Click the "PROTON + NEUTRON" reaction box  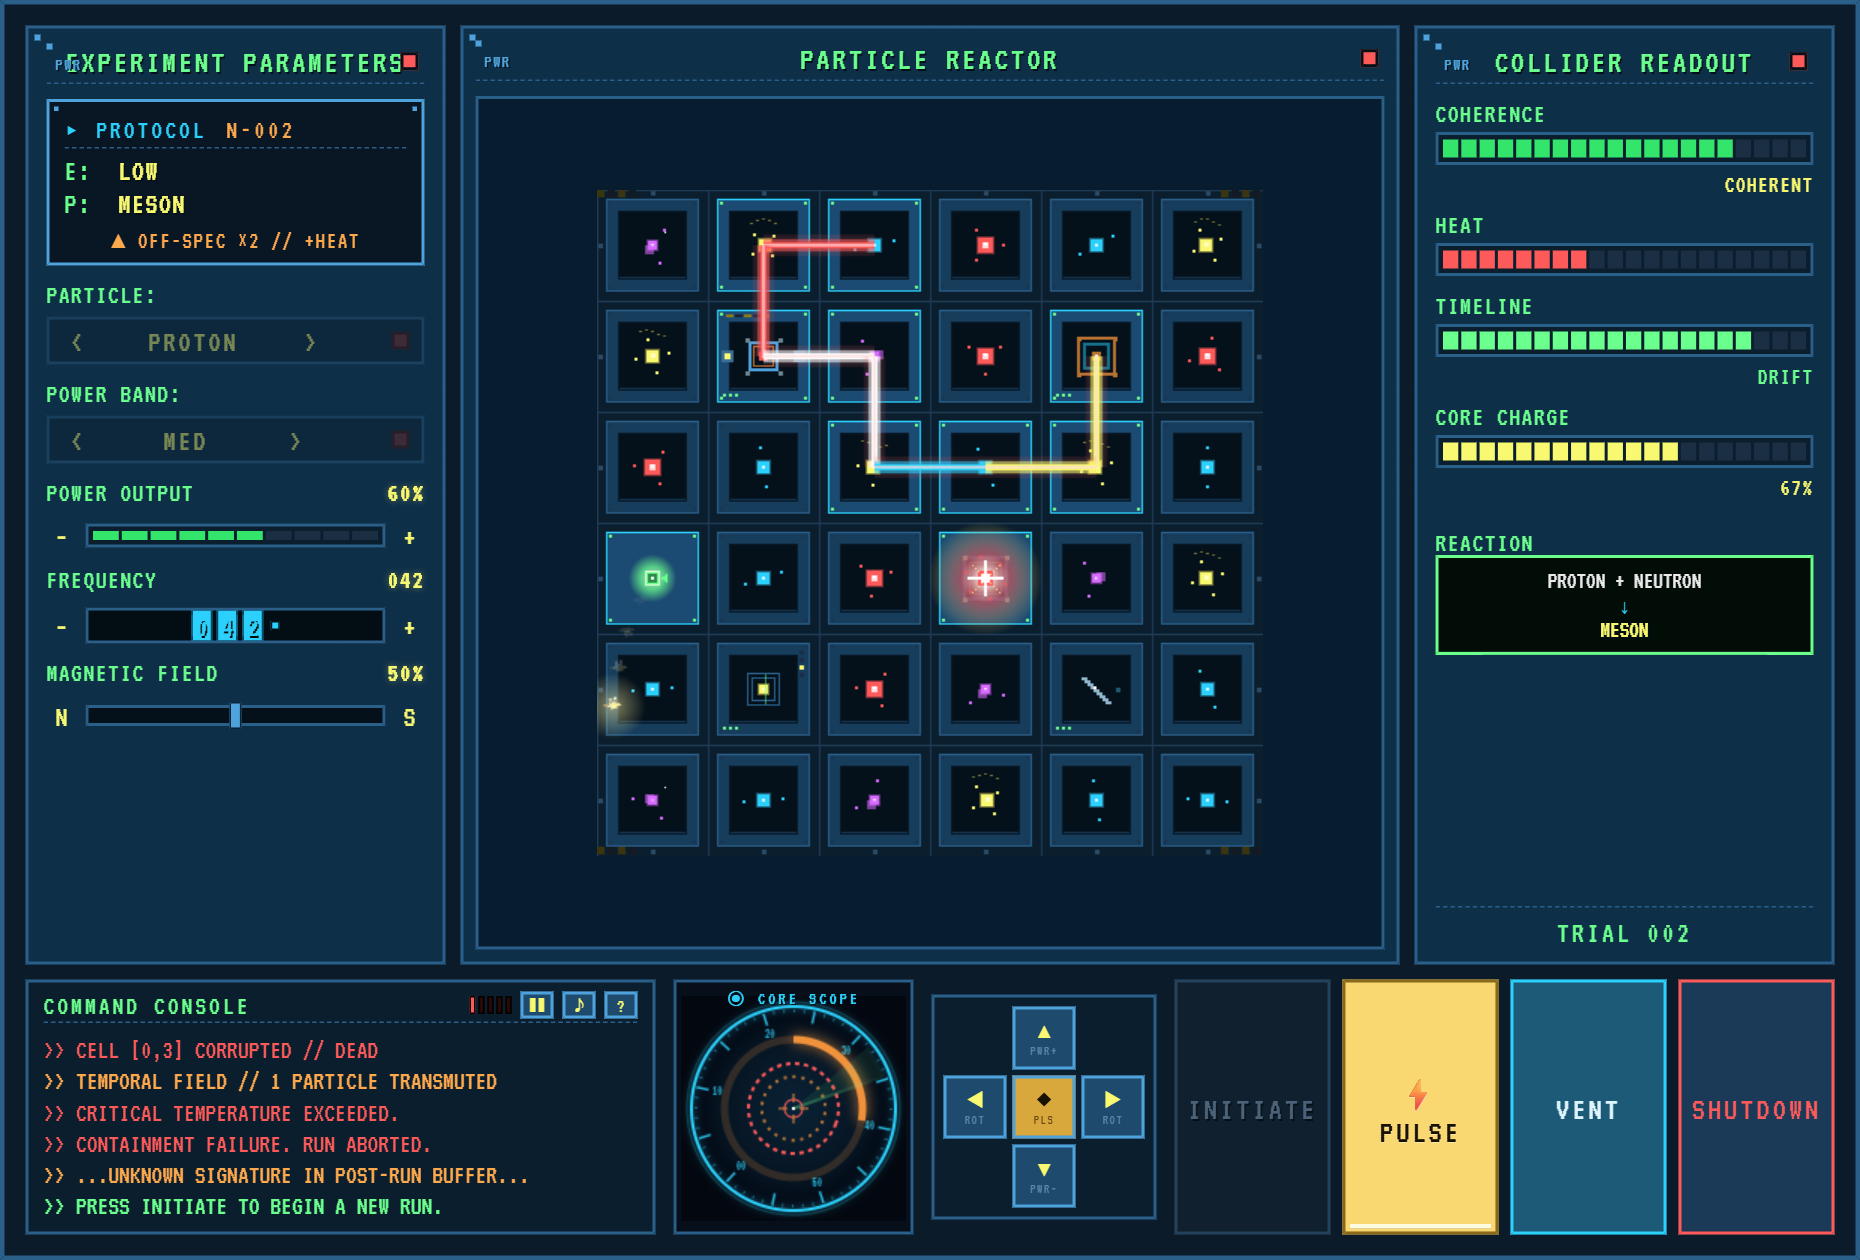click(x=1623, y=605)
